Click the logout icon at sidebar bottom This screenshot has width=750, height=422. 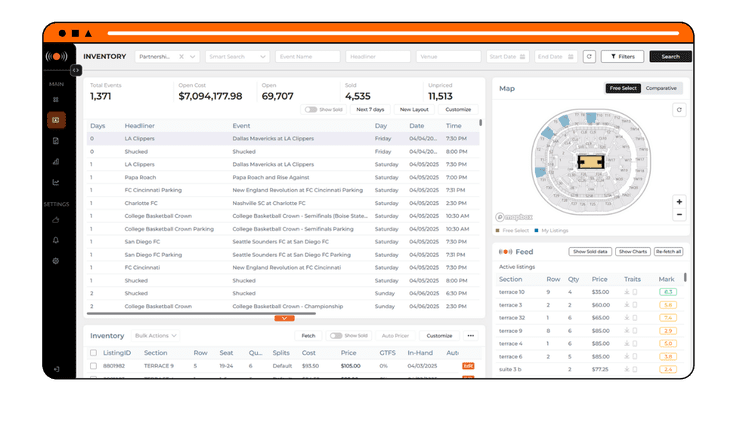tap(56, 369)
